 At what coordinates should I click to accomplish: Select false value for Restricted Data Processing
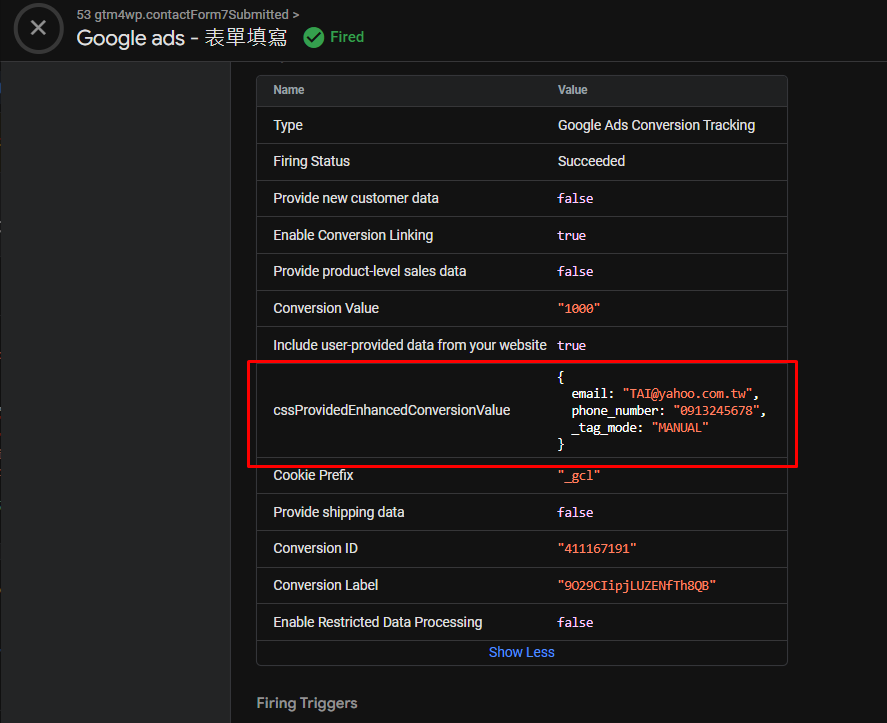(x=575, y=623)
